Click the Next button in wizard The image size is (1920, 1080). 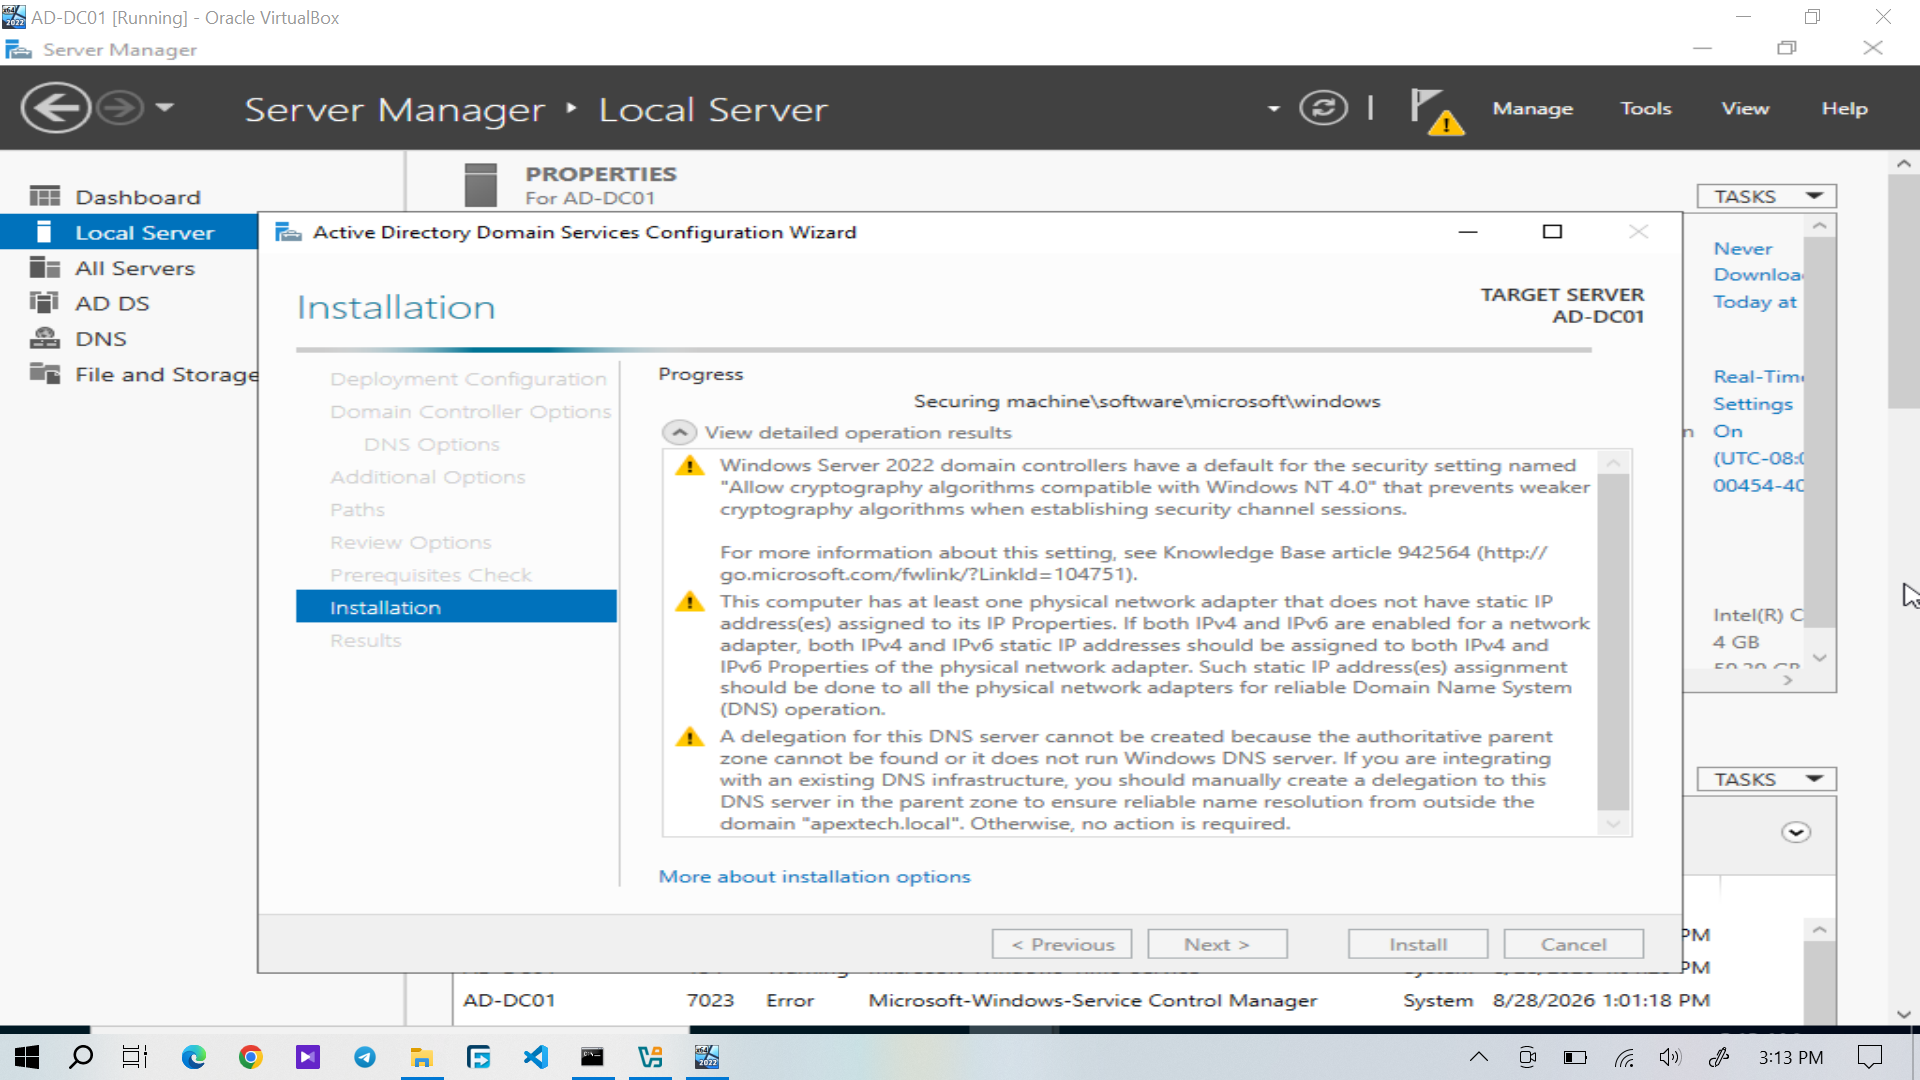[x=1217, y=944]
